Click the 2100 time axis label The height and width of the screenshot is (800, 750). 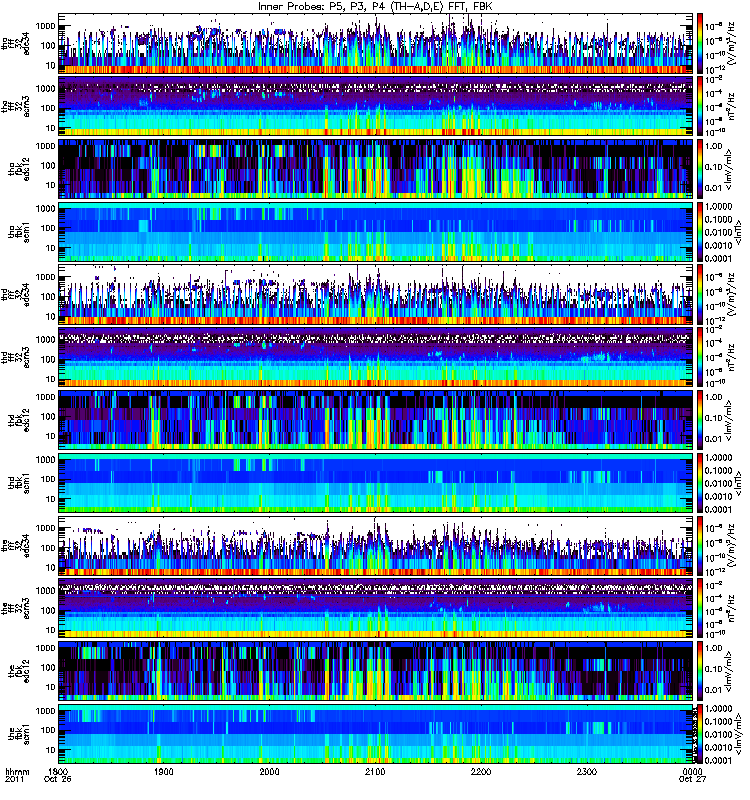pos(375,771)
